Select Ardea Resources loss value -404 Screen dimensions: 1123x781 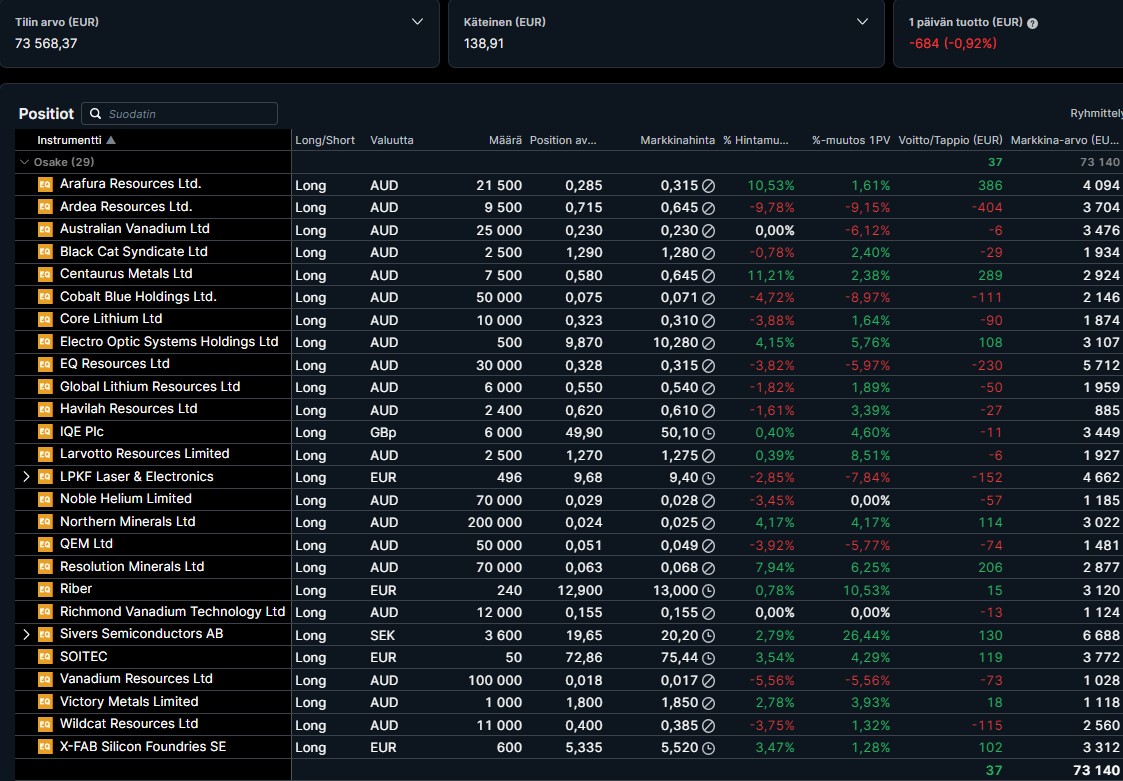point(987,208)
